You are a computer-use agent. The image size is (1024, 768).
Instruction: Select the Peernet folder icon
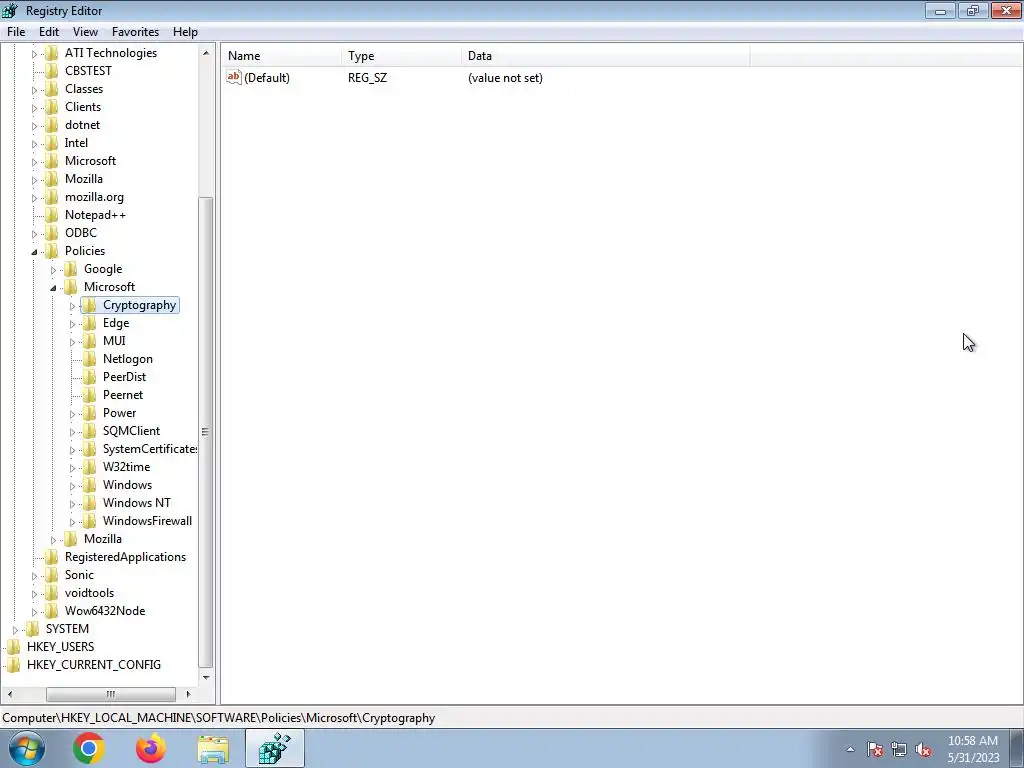pyautogui.click(x=89, y=394)
